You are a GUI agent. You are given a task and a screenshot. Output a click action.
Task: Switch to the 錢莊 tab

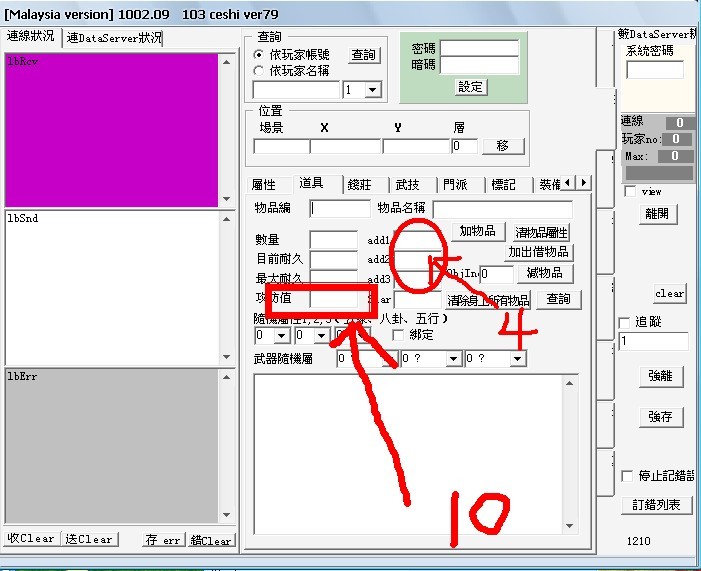coord(359,184)
